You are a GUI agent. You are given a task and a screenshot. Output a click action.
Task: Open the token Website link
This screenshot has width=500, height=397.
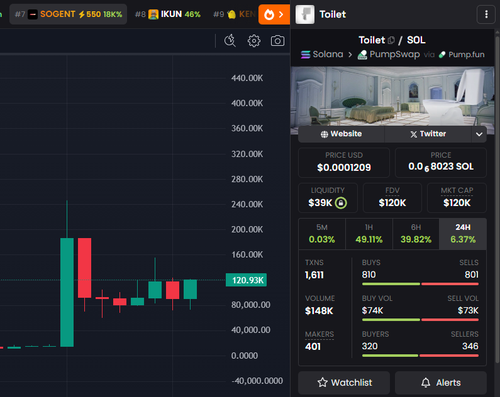pyautogui.click(x=341, y=134)
